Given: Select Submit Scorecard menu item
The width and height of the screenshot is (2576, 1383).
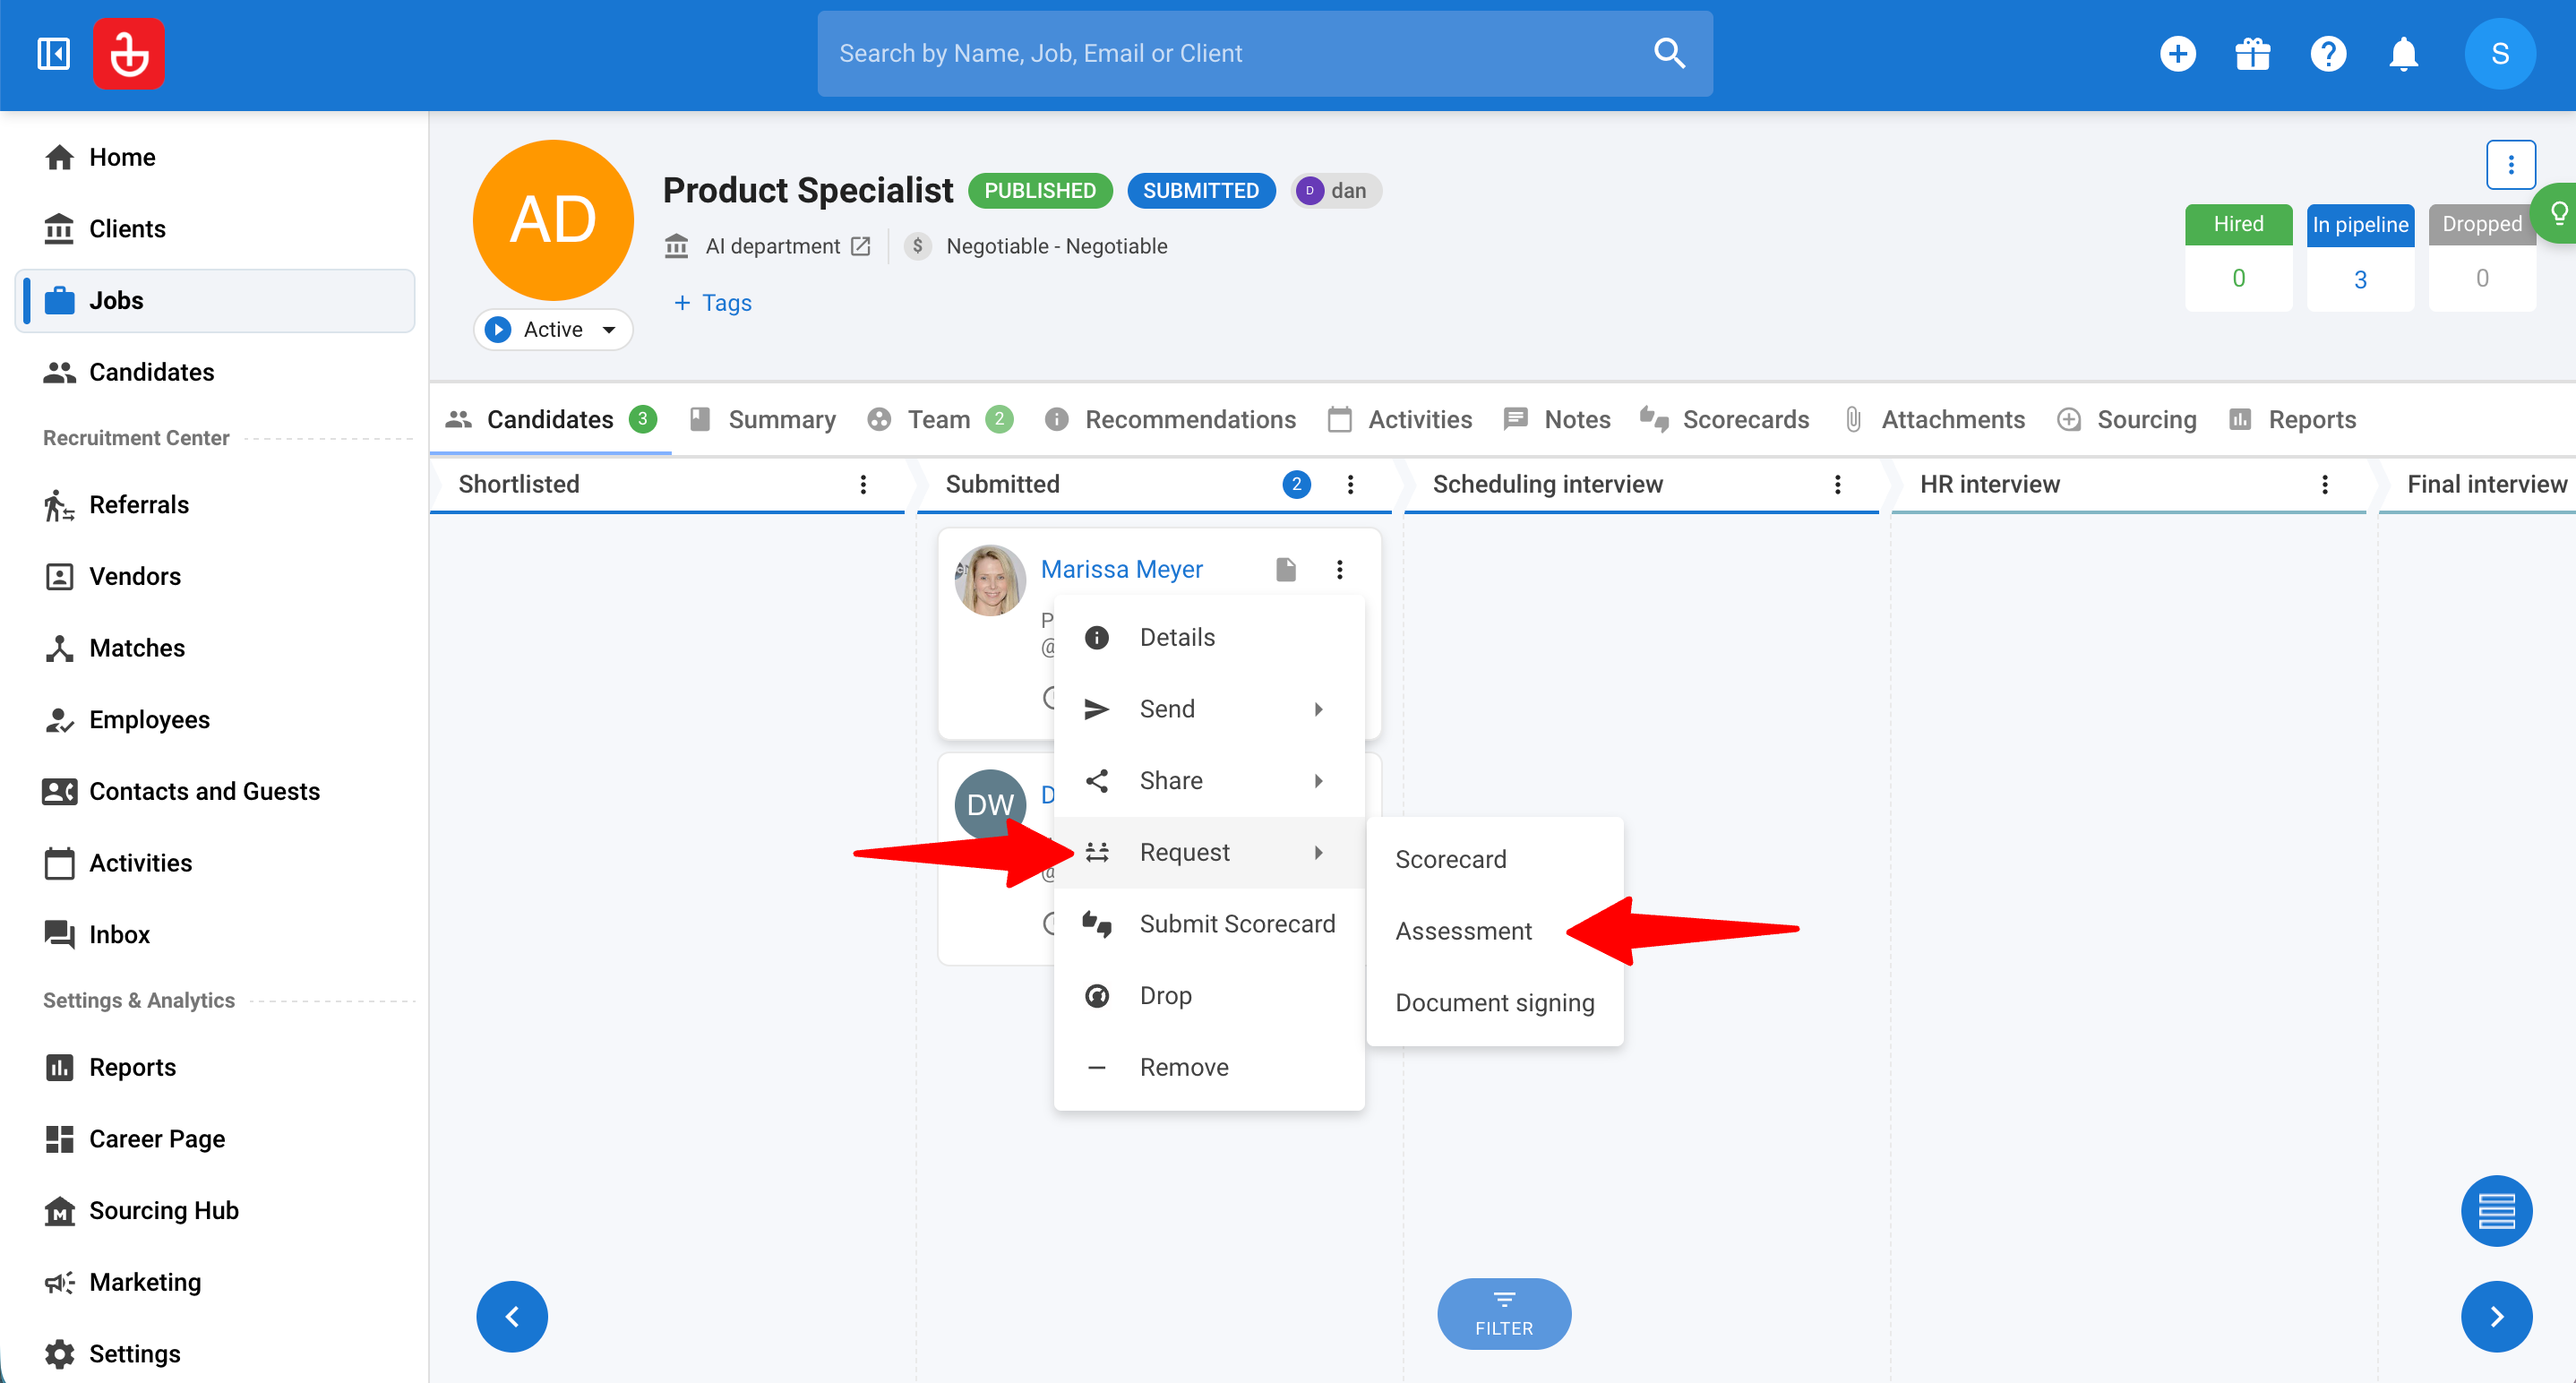Looking at the screenshot, I should pos(1209,924).
